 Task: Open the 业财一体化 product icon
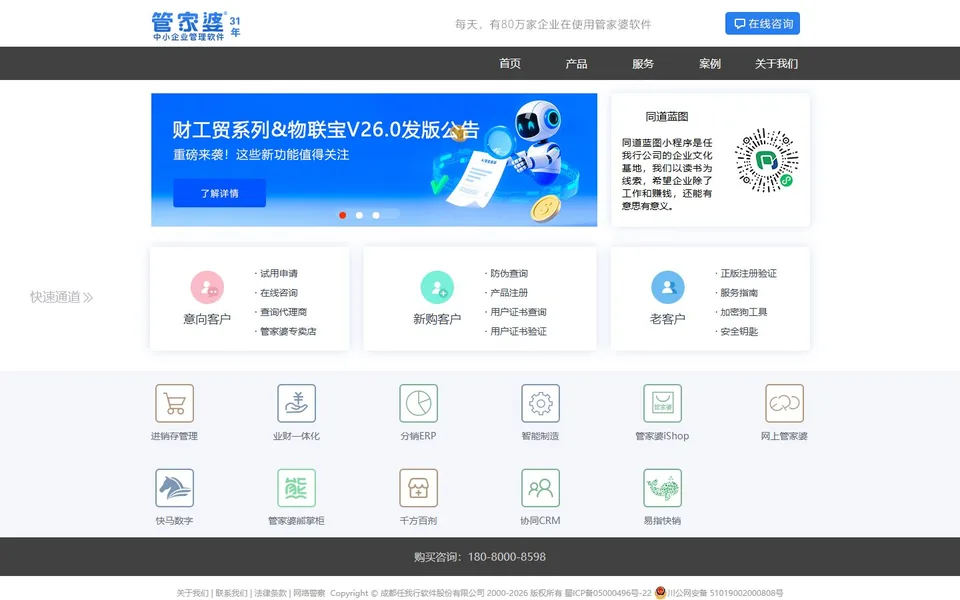click(296, 403)
